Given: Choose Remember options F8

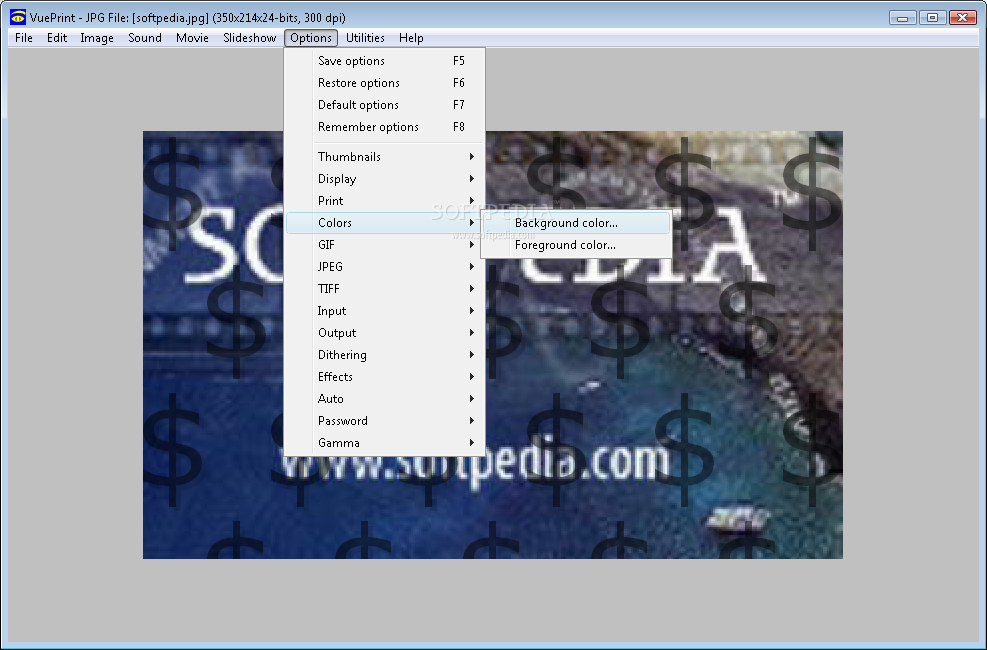Looking at the screenshot, I should [385, 127].
